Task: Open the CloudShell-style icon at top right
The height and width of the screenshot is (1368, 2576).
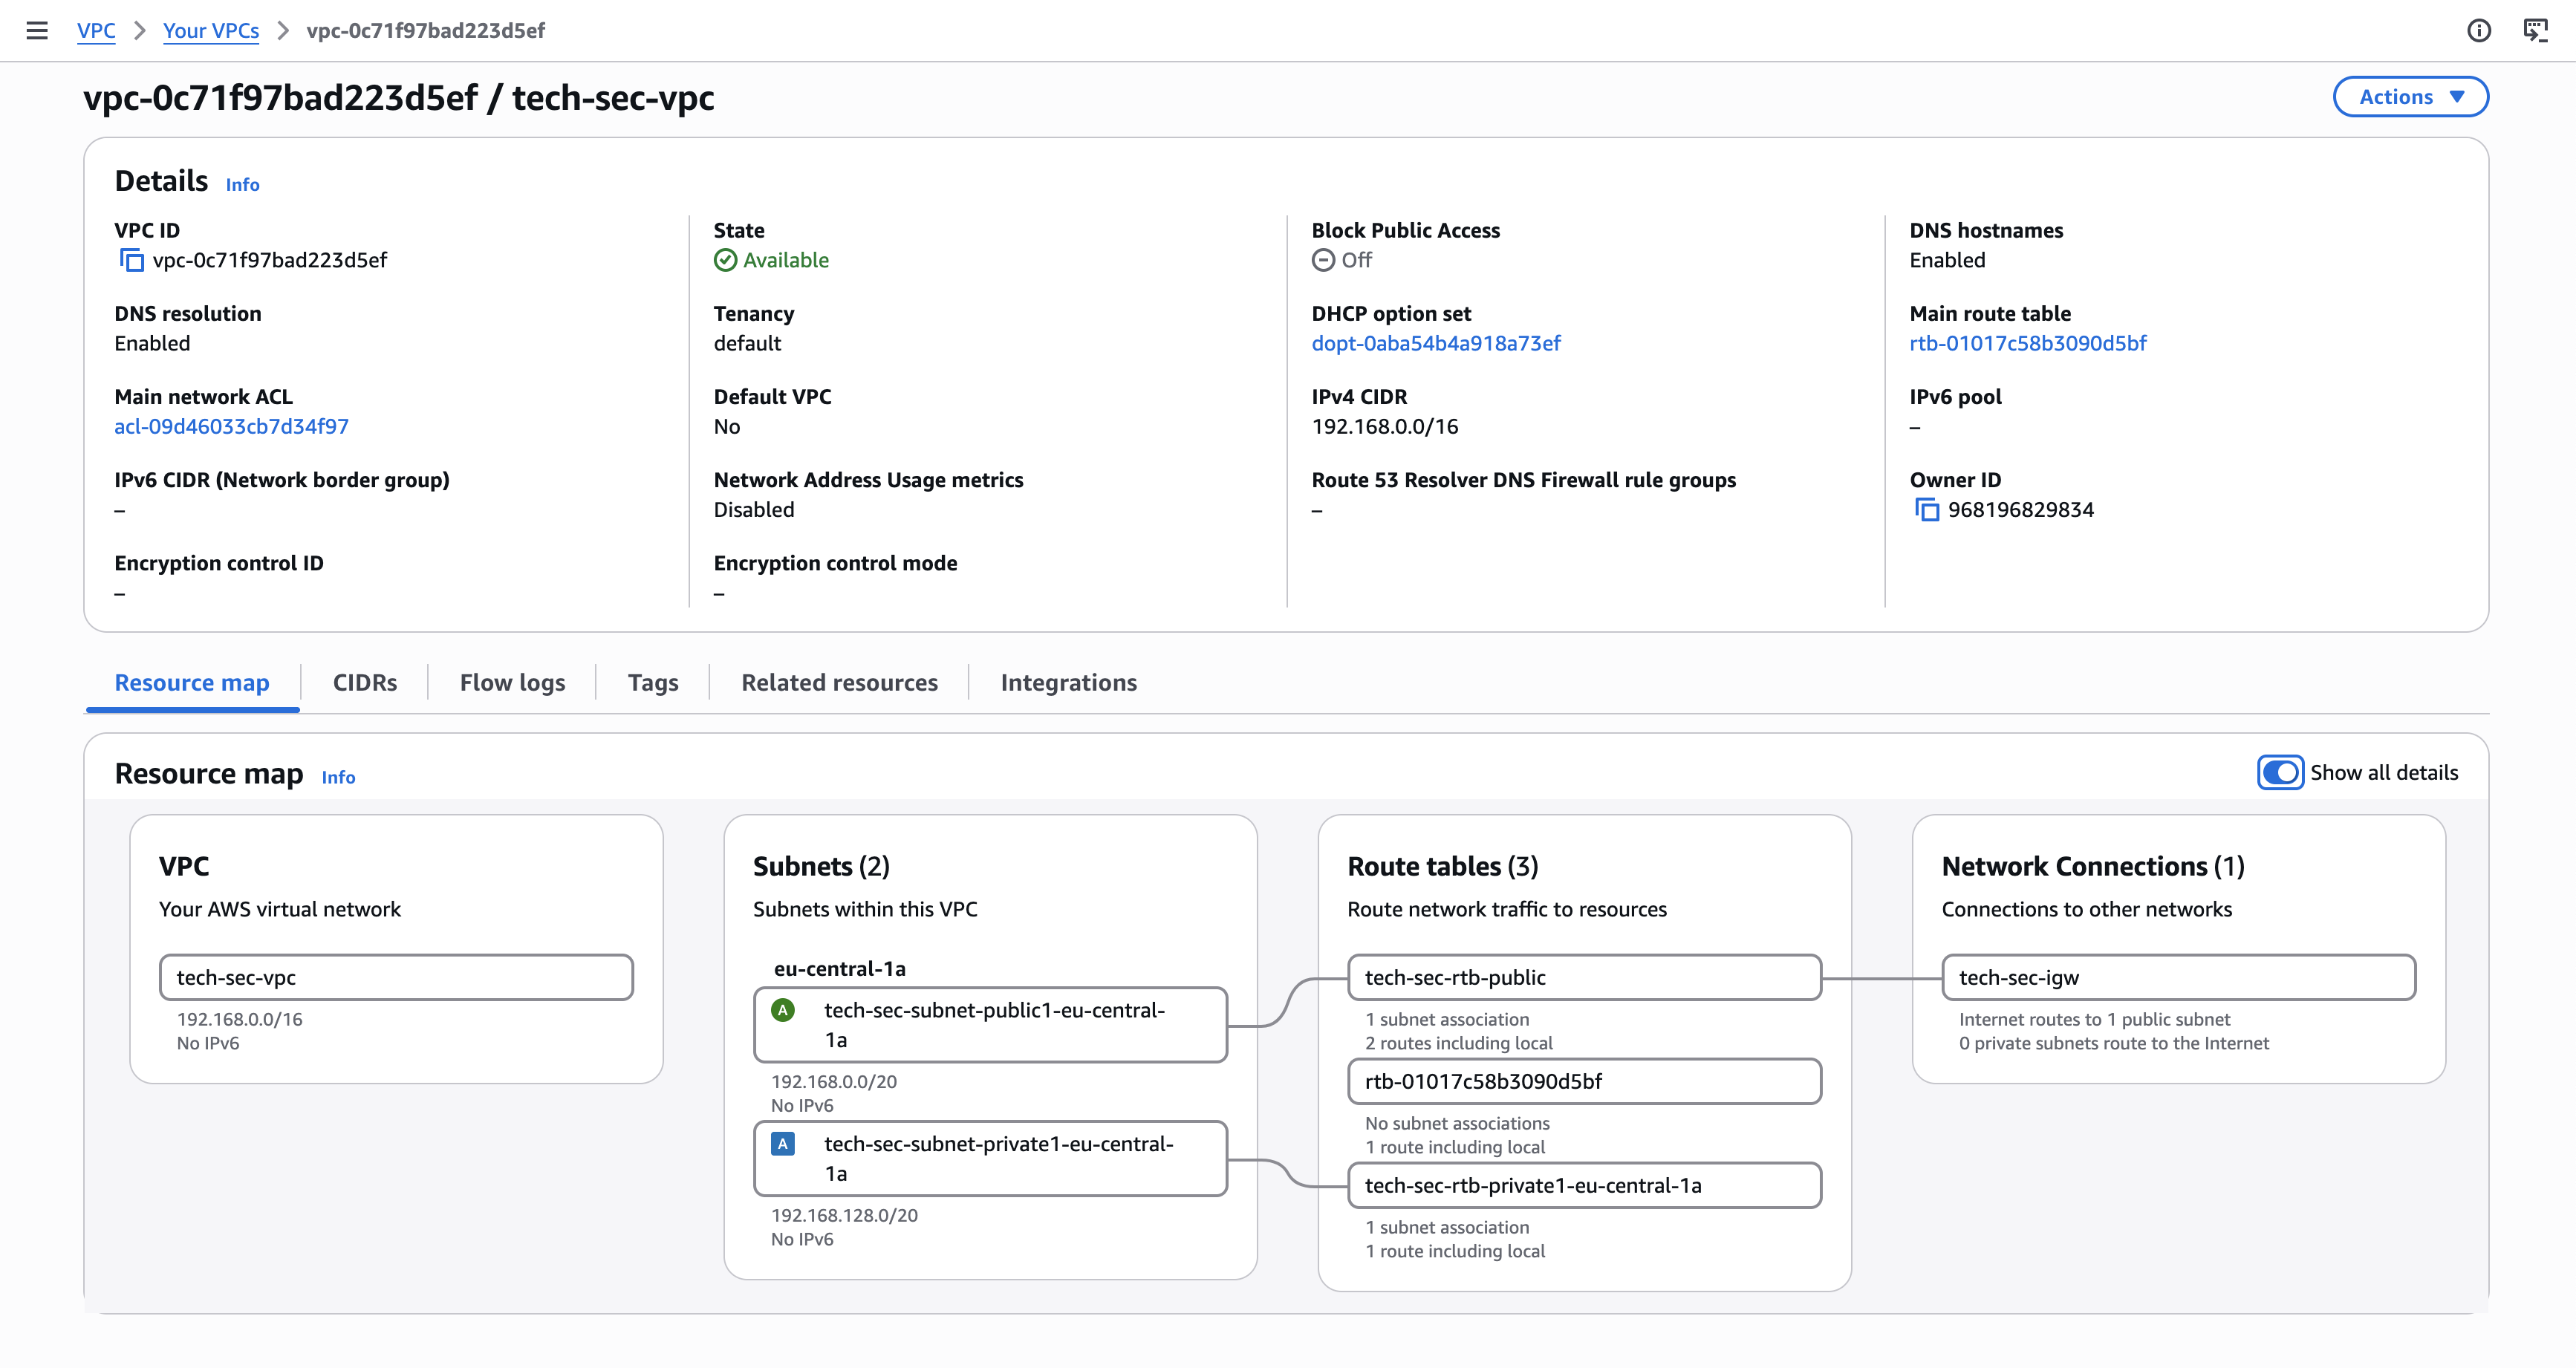Action: [x=2536, y=30]
